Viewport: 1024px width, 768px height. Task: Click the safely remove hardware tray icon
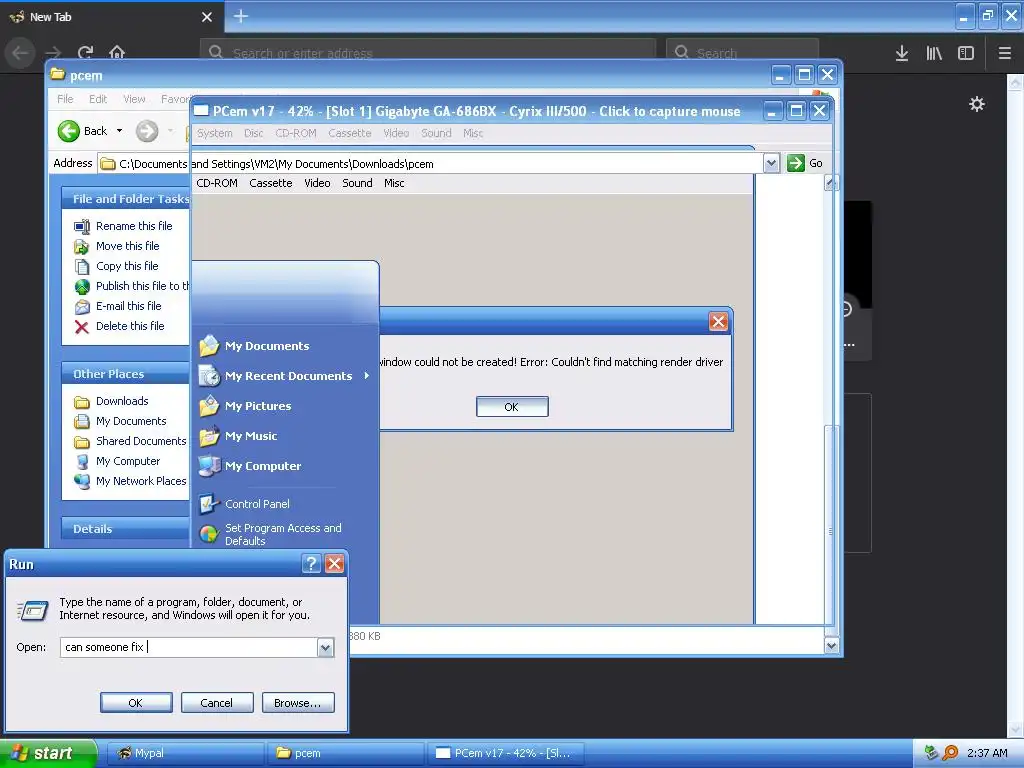[932, 753]
